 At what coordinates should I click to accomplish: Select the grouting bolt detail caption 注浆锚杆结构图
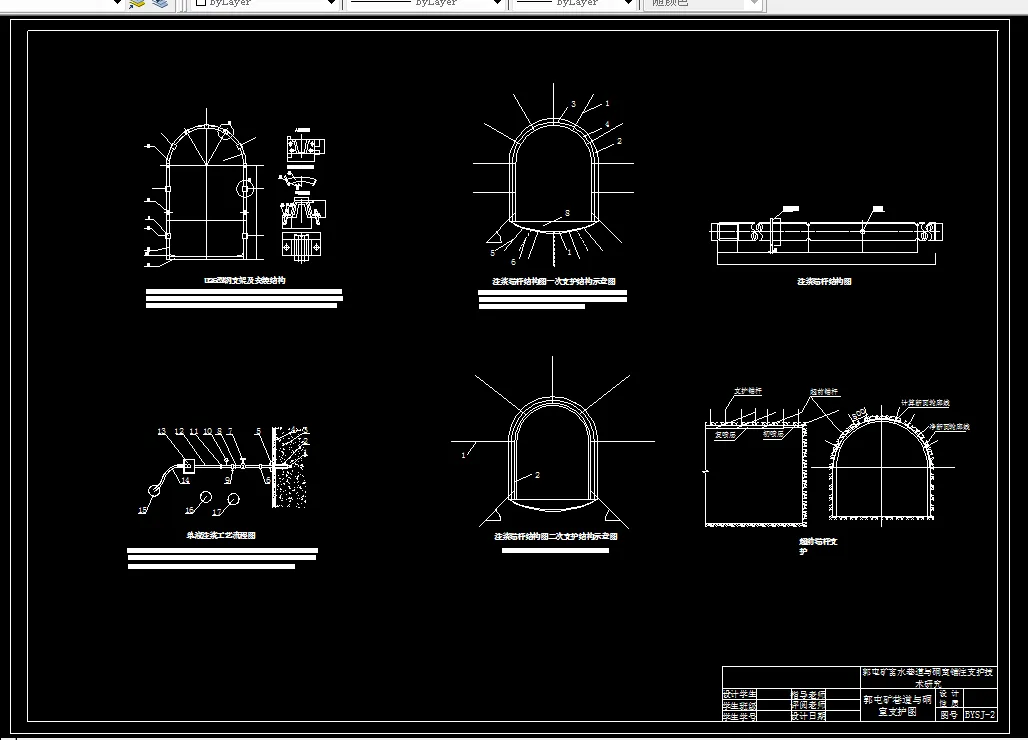pos(824,281)
